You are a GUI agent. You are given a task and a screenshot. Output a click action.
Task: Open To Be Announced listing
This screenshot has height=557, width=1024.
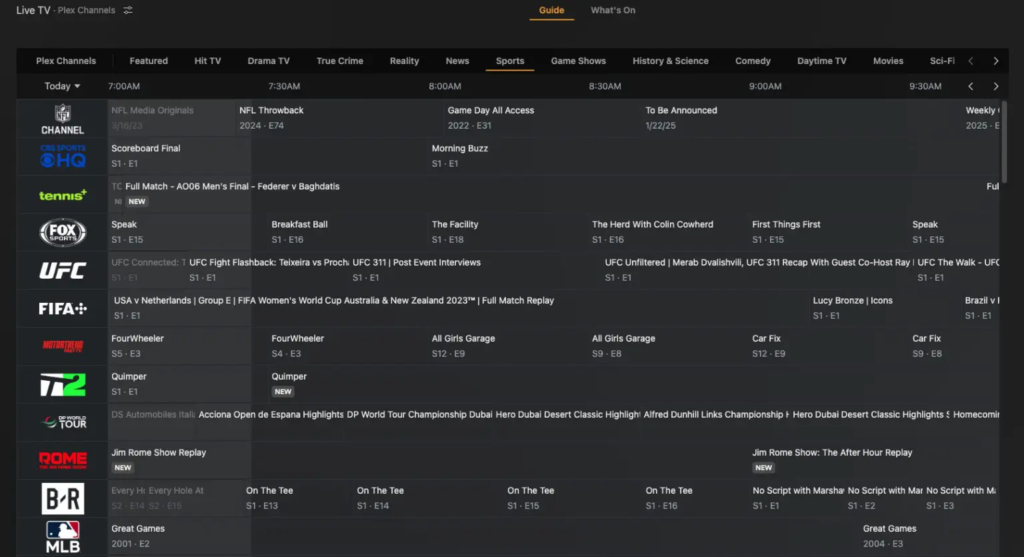click(x=802, y=118)
